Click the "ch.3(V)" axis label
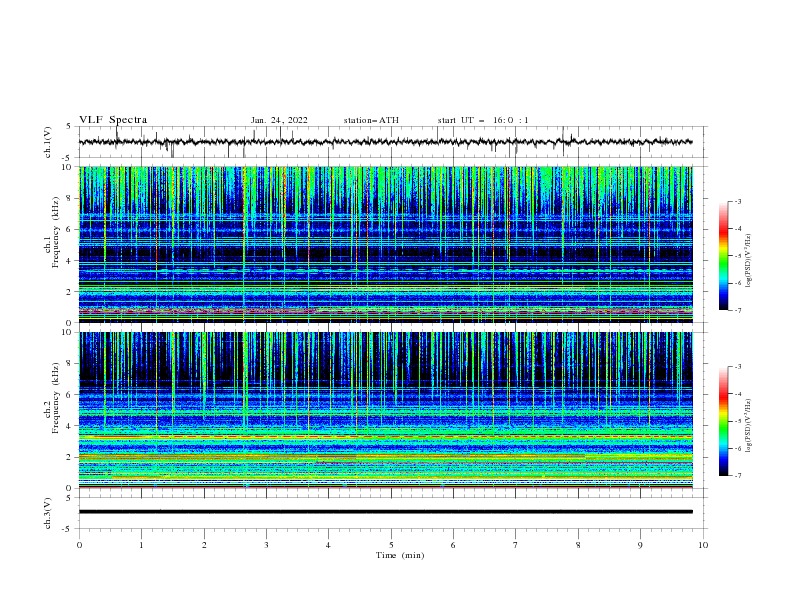This screenshot has width=792, height=612. pyautogui.click(x=48, y=513)
